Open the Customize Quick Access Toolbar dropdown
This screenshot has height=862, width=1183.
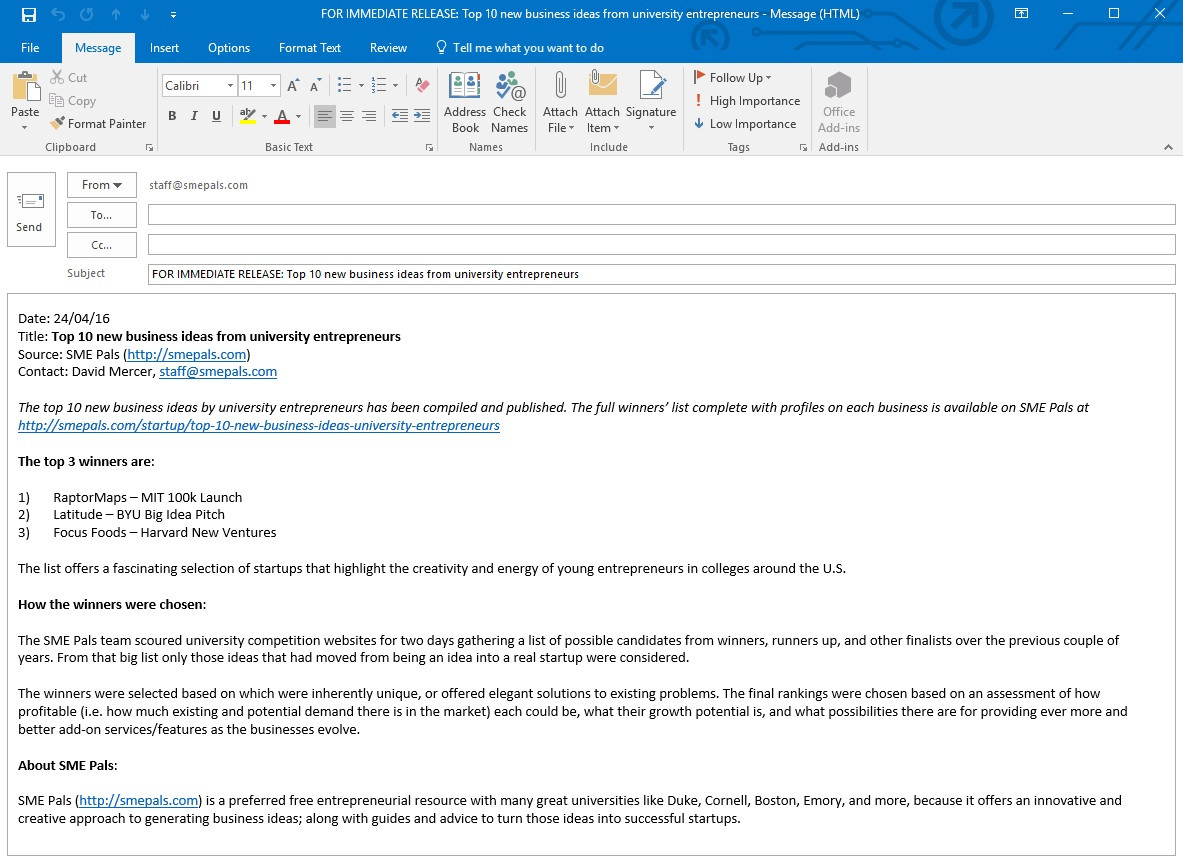174,14
